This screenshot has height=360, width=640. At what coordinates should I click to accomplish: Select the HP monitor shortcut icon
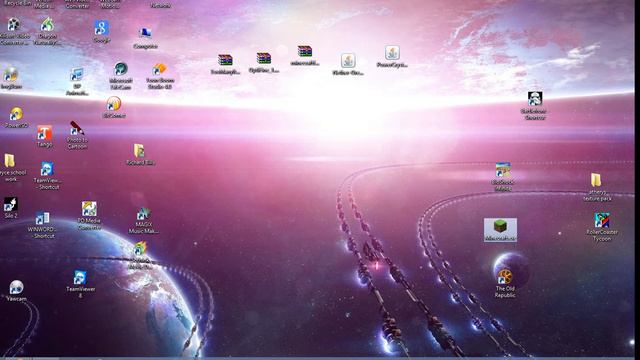click(x=77, y=75)
